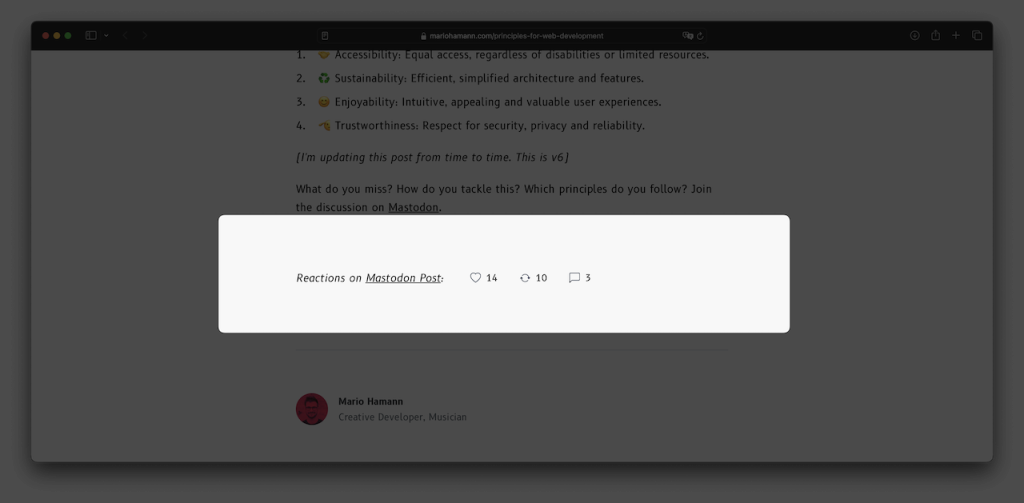Click the Reactions on label

328,278
